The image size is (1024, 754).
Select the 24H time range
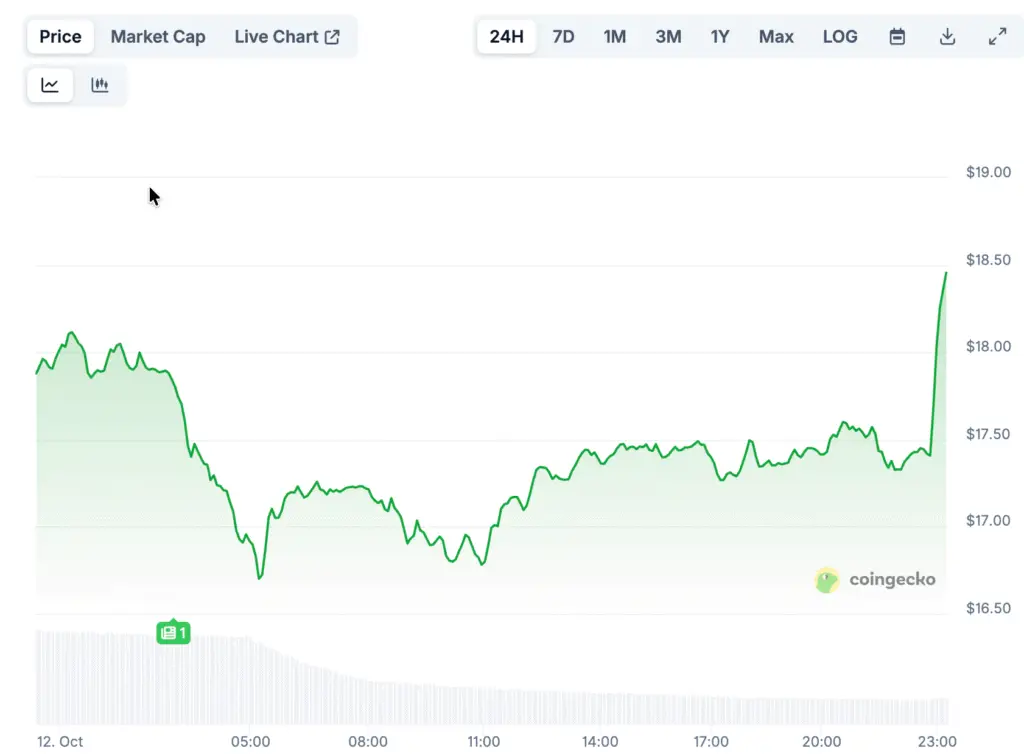507,37
